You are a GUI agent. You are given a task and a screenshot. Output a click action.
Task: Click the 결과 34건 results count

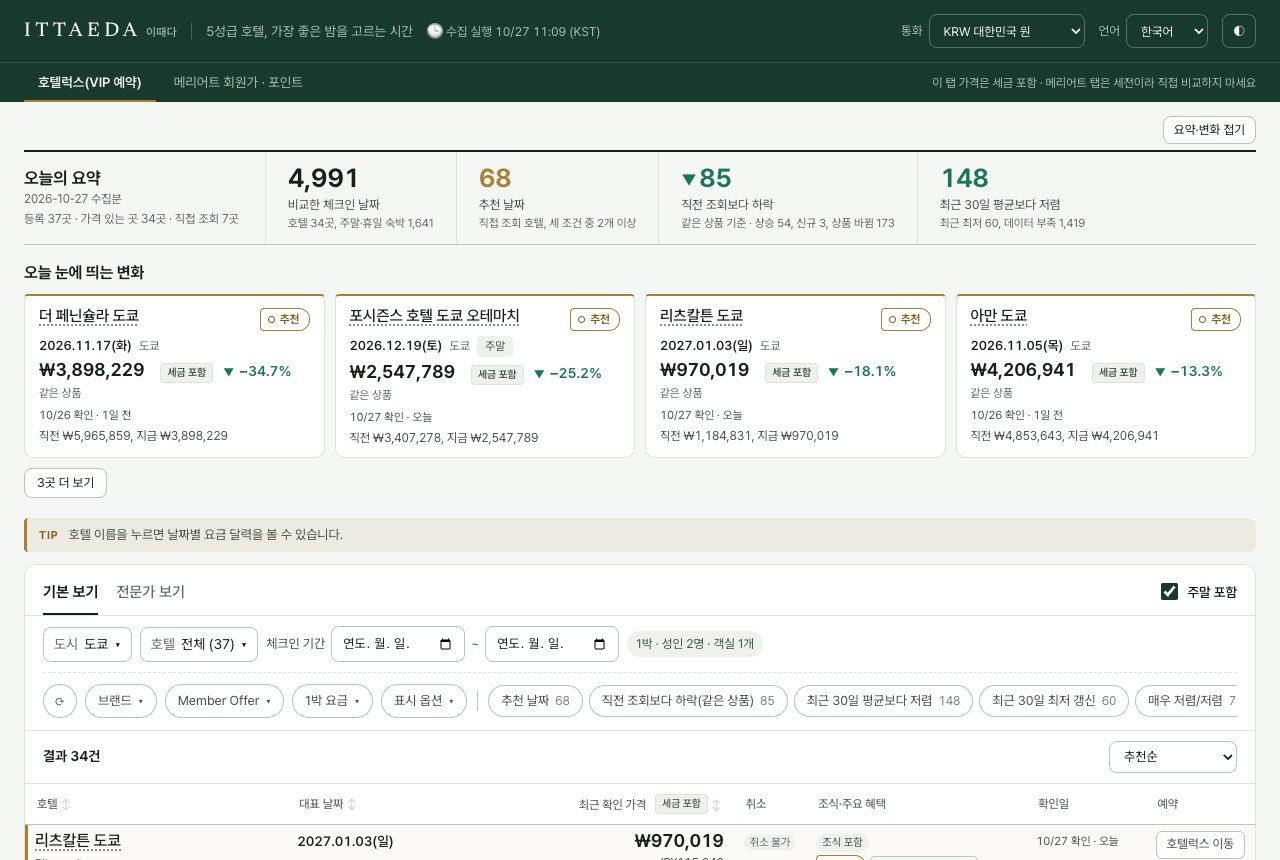coord(72,756)
